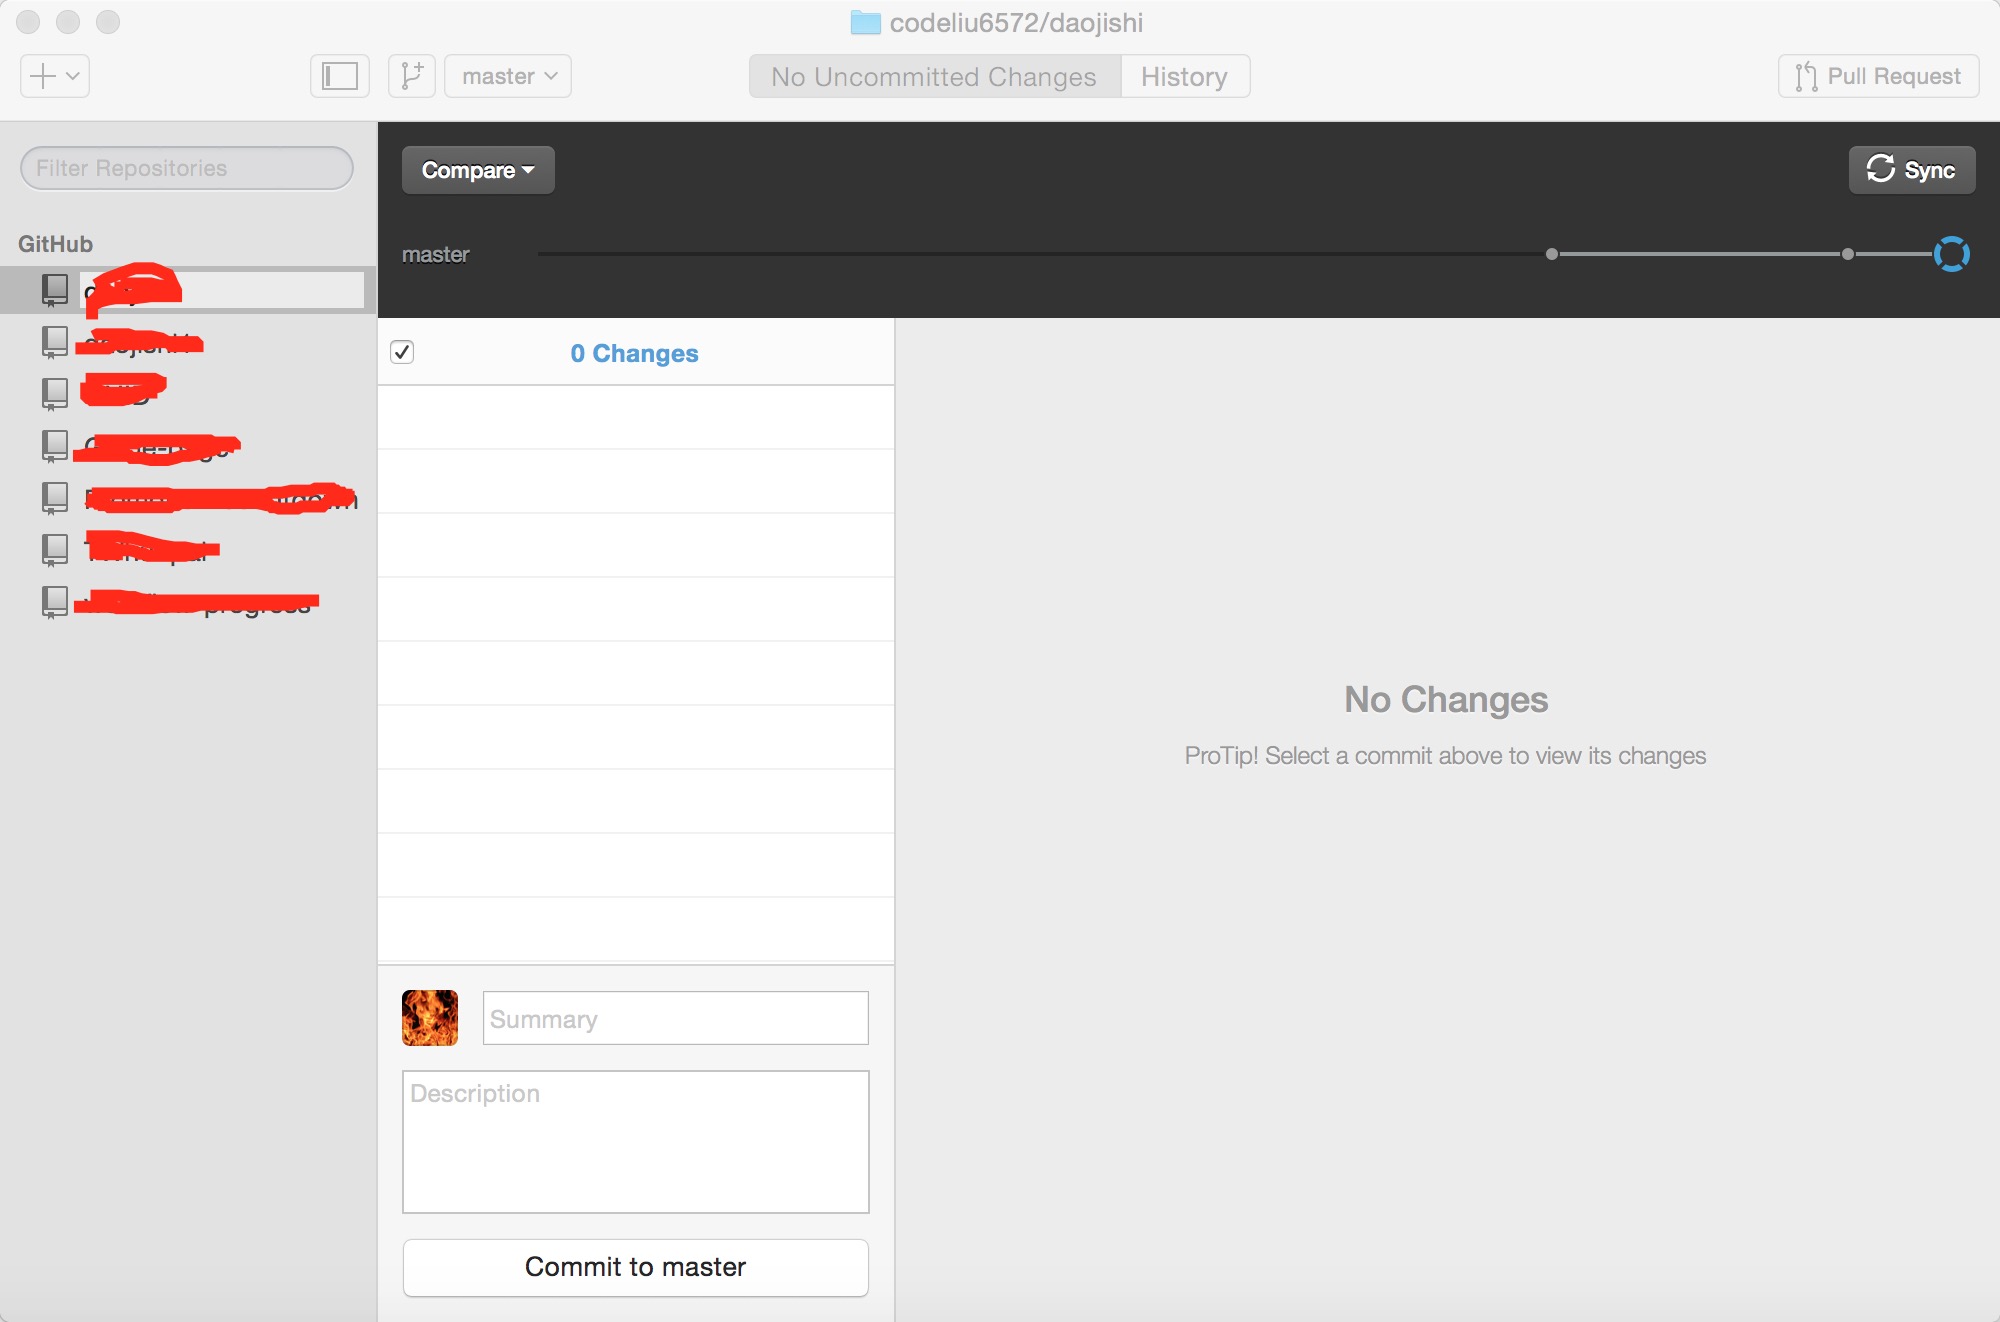Select the No Uncommitted Changes tab
Viewport: 2000px width, 1322px height.
coord(937,74)
